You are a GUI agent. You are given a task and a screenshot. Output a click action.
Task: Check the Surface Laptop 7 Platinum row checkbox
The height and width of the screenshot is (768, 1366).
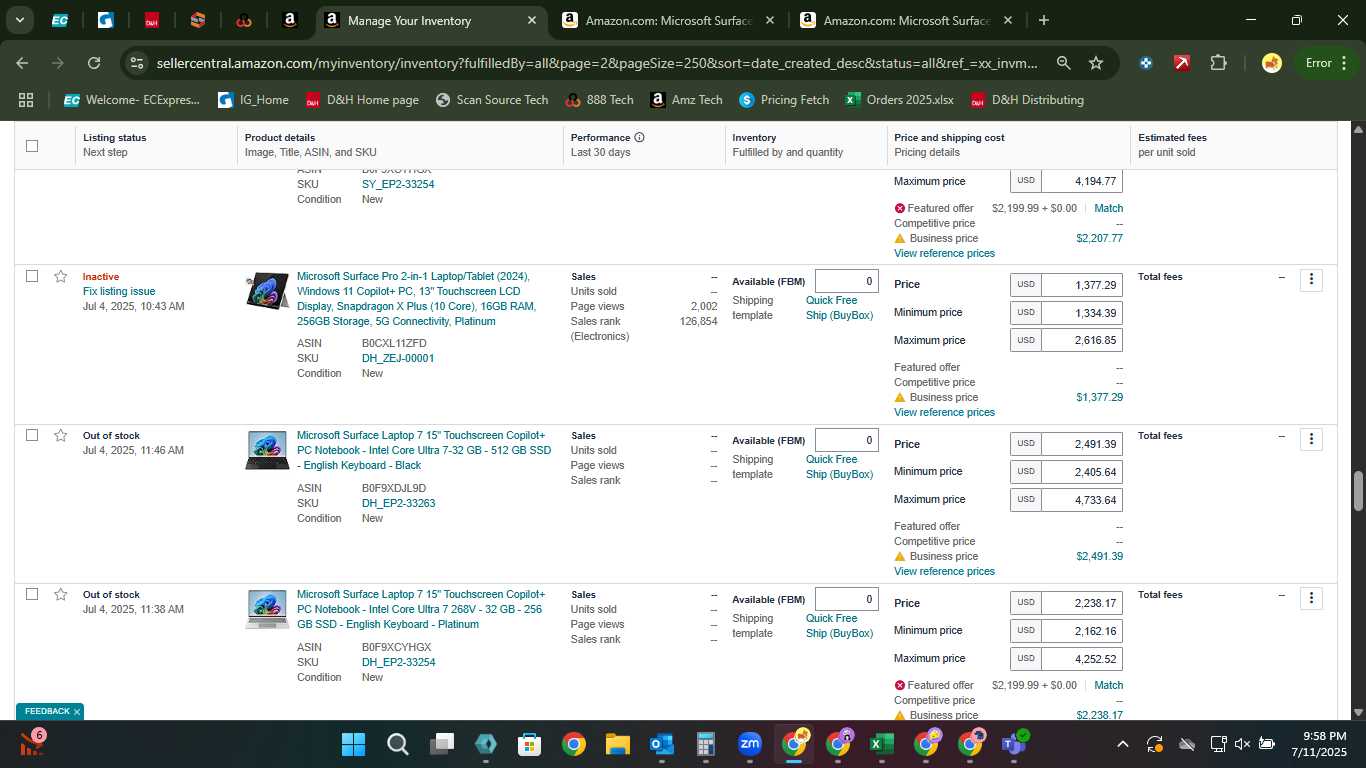(x=32, y=594)
